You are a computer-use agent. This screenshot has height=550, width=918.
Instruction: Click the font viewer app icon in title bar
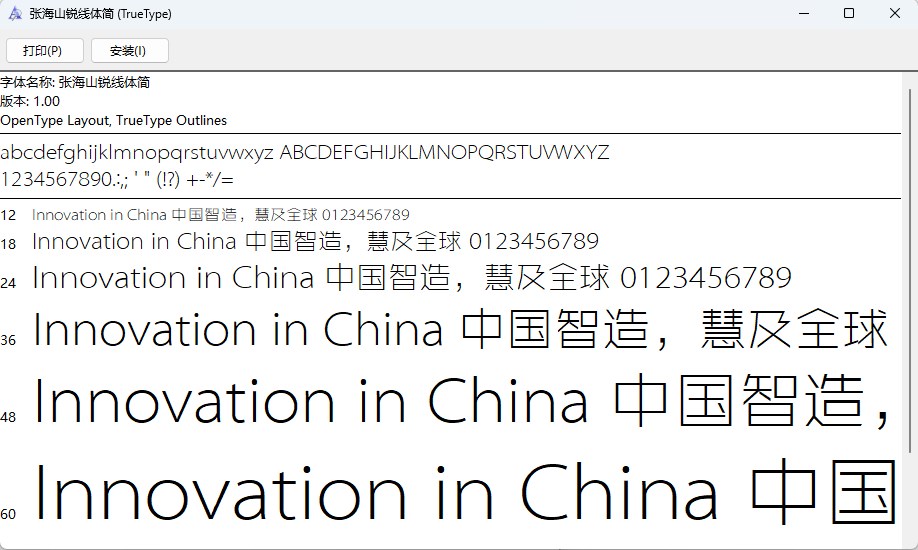(14, 13)
